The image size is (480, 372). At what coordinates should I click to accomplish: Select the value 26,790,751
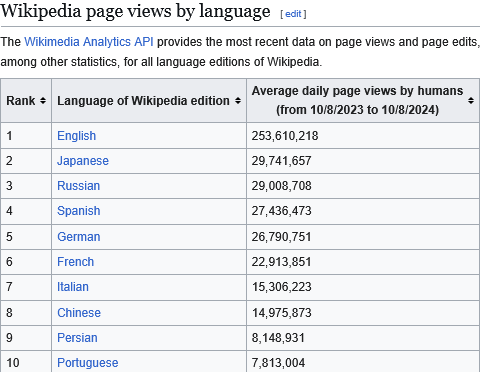281,237
